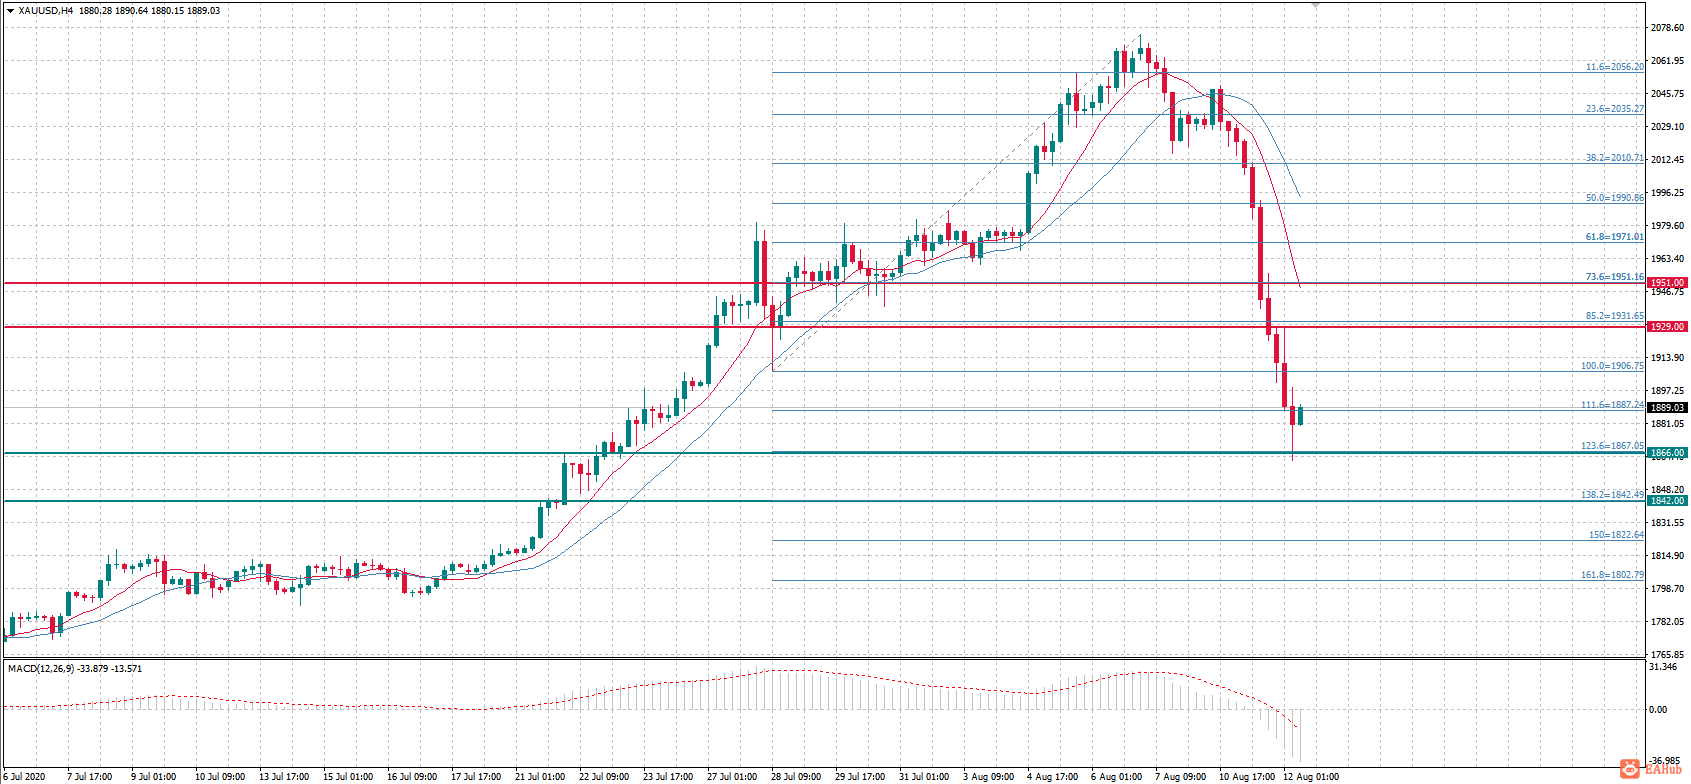The width and height of the screenshot is (1691, 784).
Task: Select the Fibonacci 61.8=1971.01 level label
Action: point(1614,237)
